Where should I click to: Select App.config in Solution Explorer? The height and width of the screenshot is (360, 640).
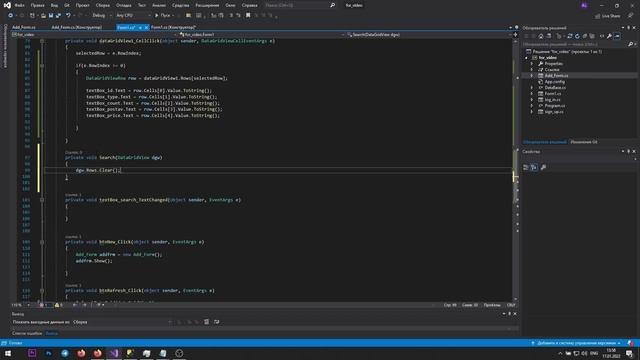(555, 82)
